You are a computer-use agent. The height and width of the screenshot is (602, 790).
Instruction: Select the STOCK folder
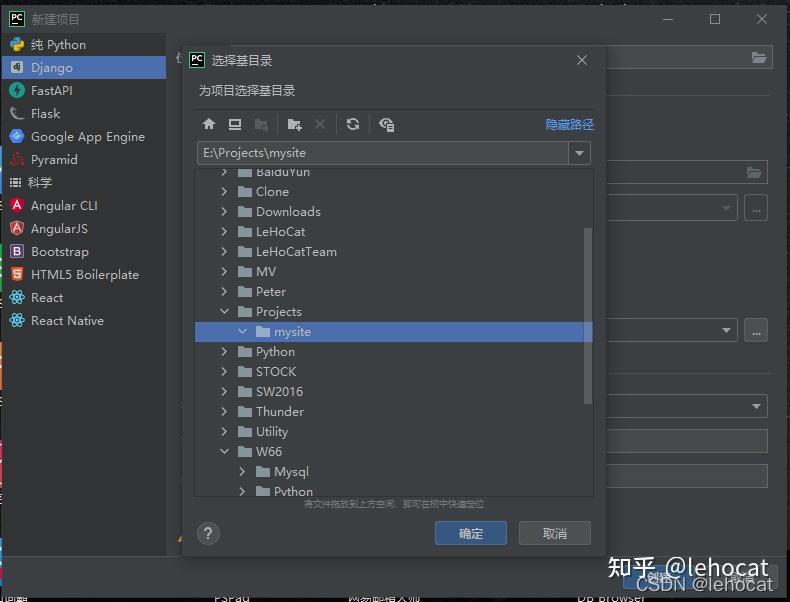[276, 372]
